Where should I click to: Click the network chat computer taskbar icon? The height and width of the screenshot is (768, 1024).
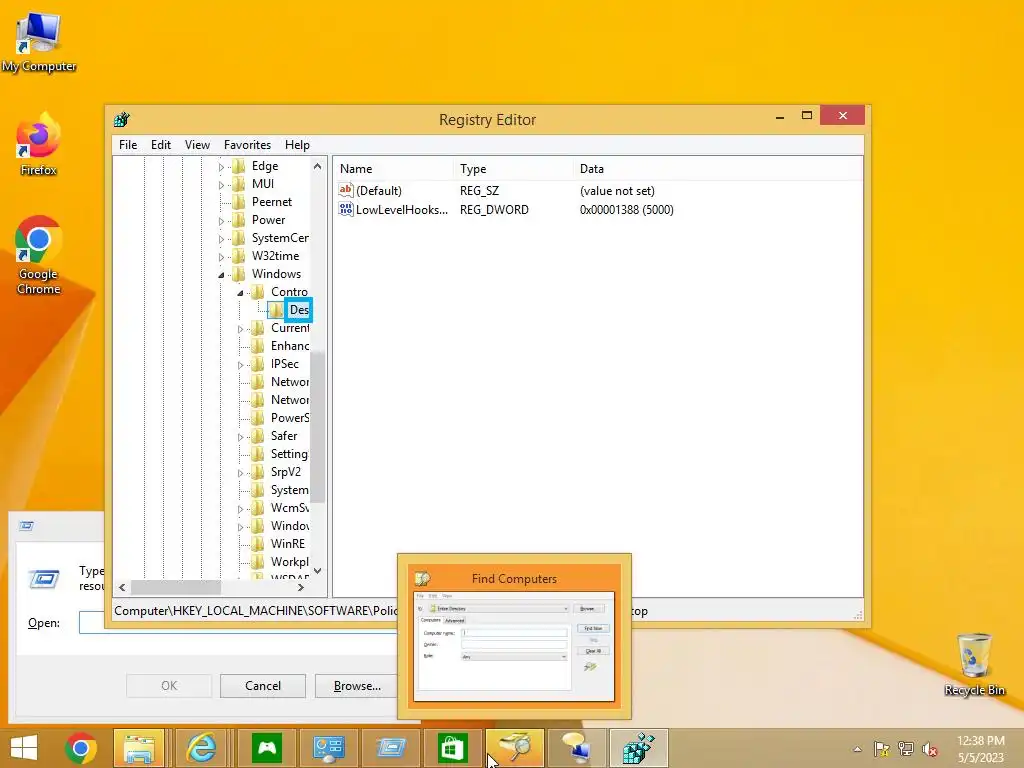[577, 748]
